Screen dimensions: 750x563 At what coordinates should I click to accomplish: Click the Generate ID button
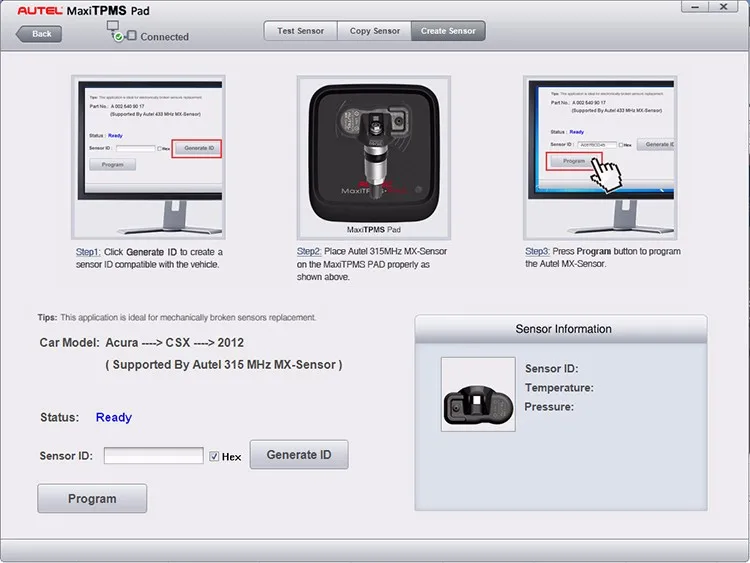299,454
